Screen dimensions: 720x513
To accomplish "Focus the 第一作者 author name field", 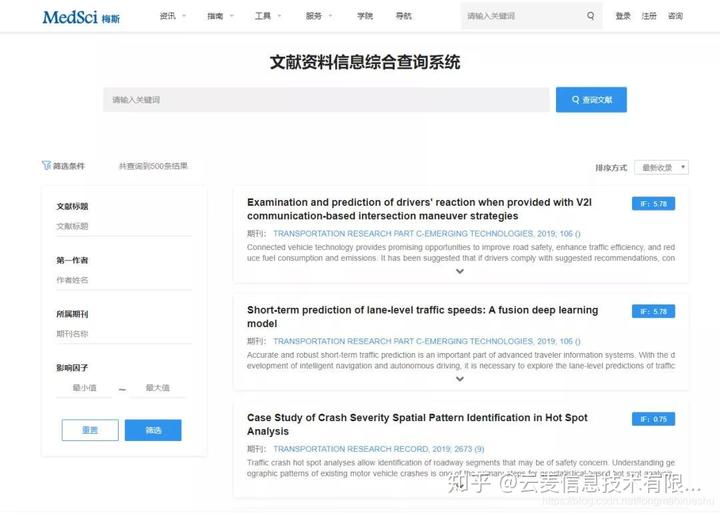I will coord(124,280).
